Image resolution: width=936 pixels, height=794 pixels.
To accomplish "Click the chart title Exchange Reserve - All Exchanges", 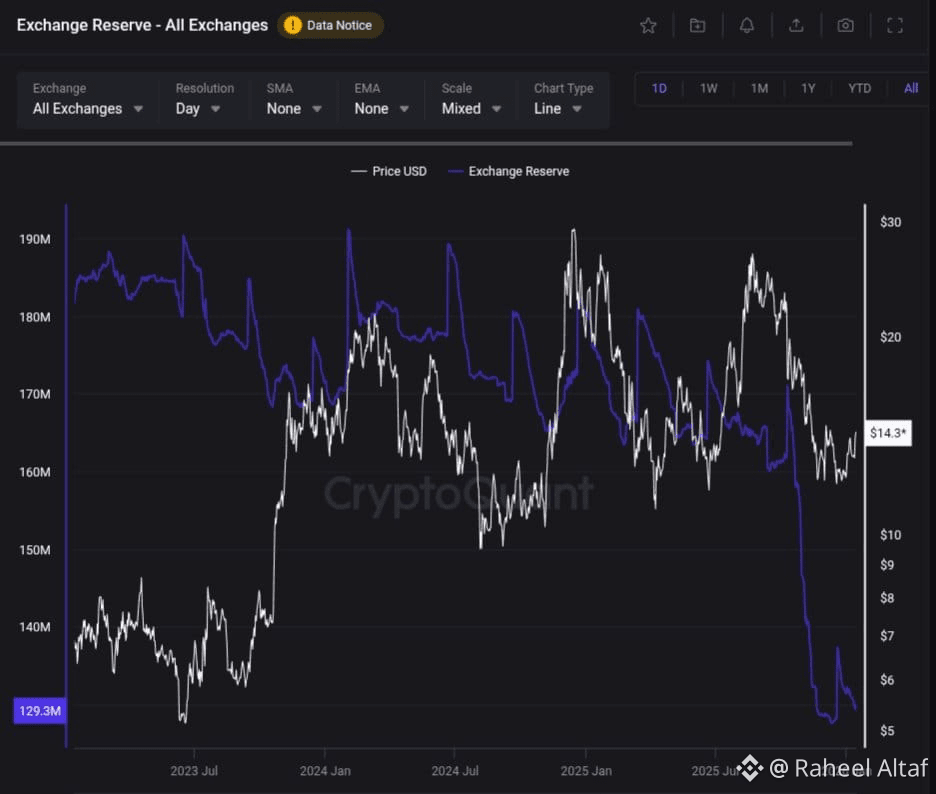I will coord(142,25).
